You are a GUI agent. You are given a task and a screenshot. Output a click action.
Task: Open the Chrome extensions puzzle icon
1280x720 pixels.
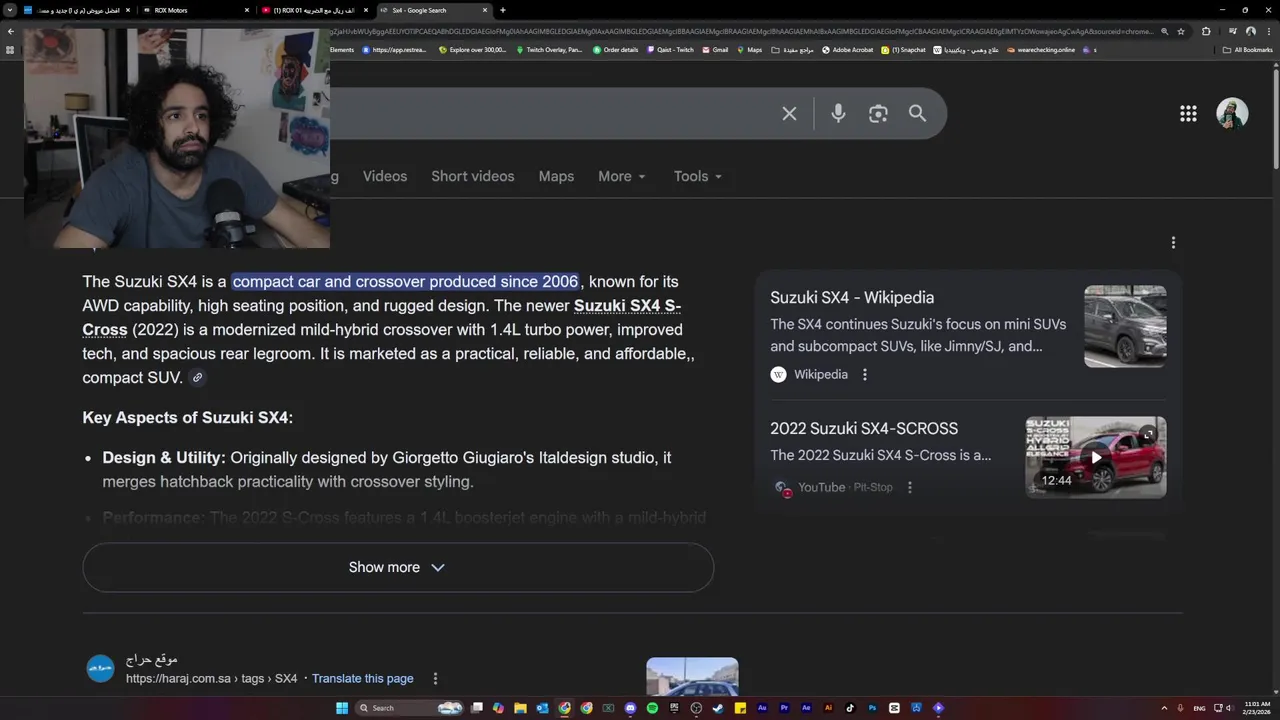(1206, 31)
